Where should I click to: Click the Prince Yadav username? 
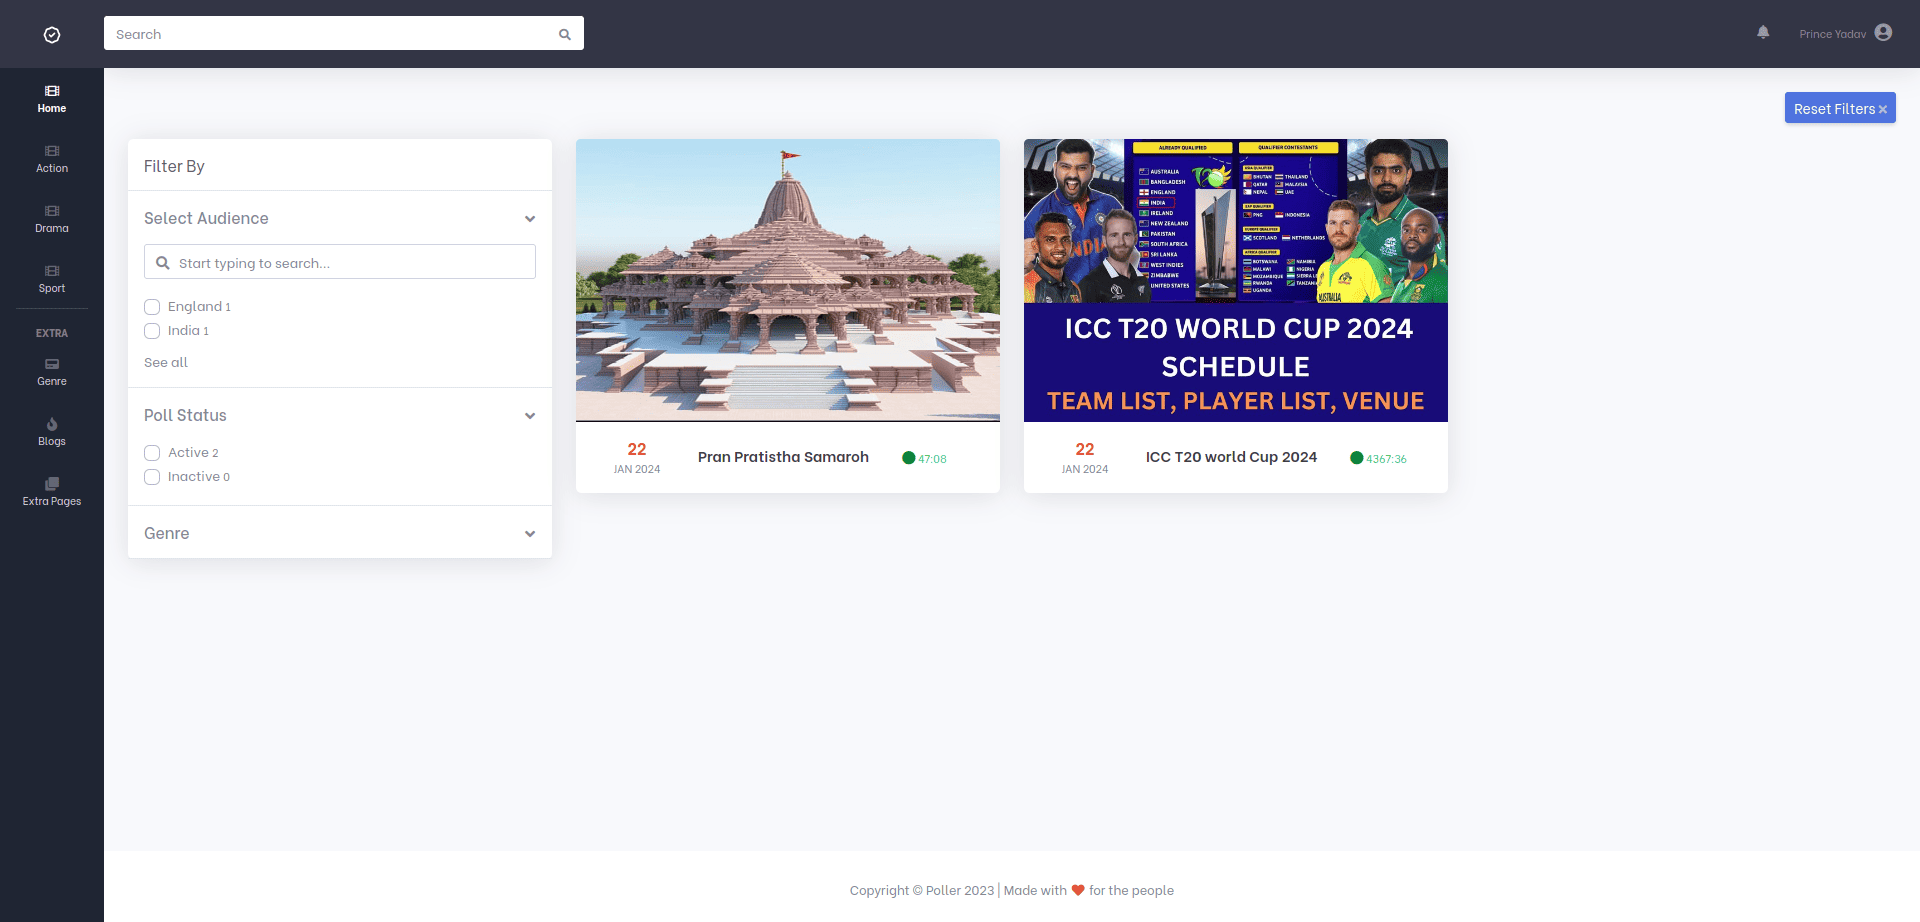1832,34
